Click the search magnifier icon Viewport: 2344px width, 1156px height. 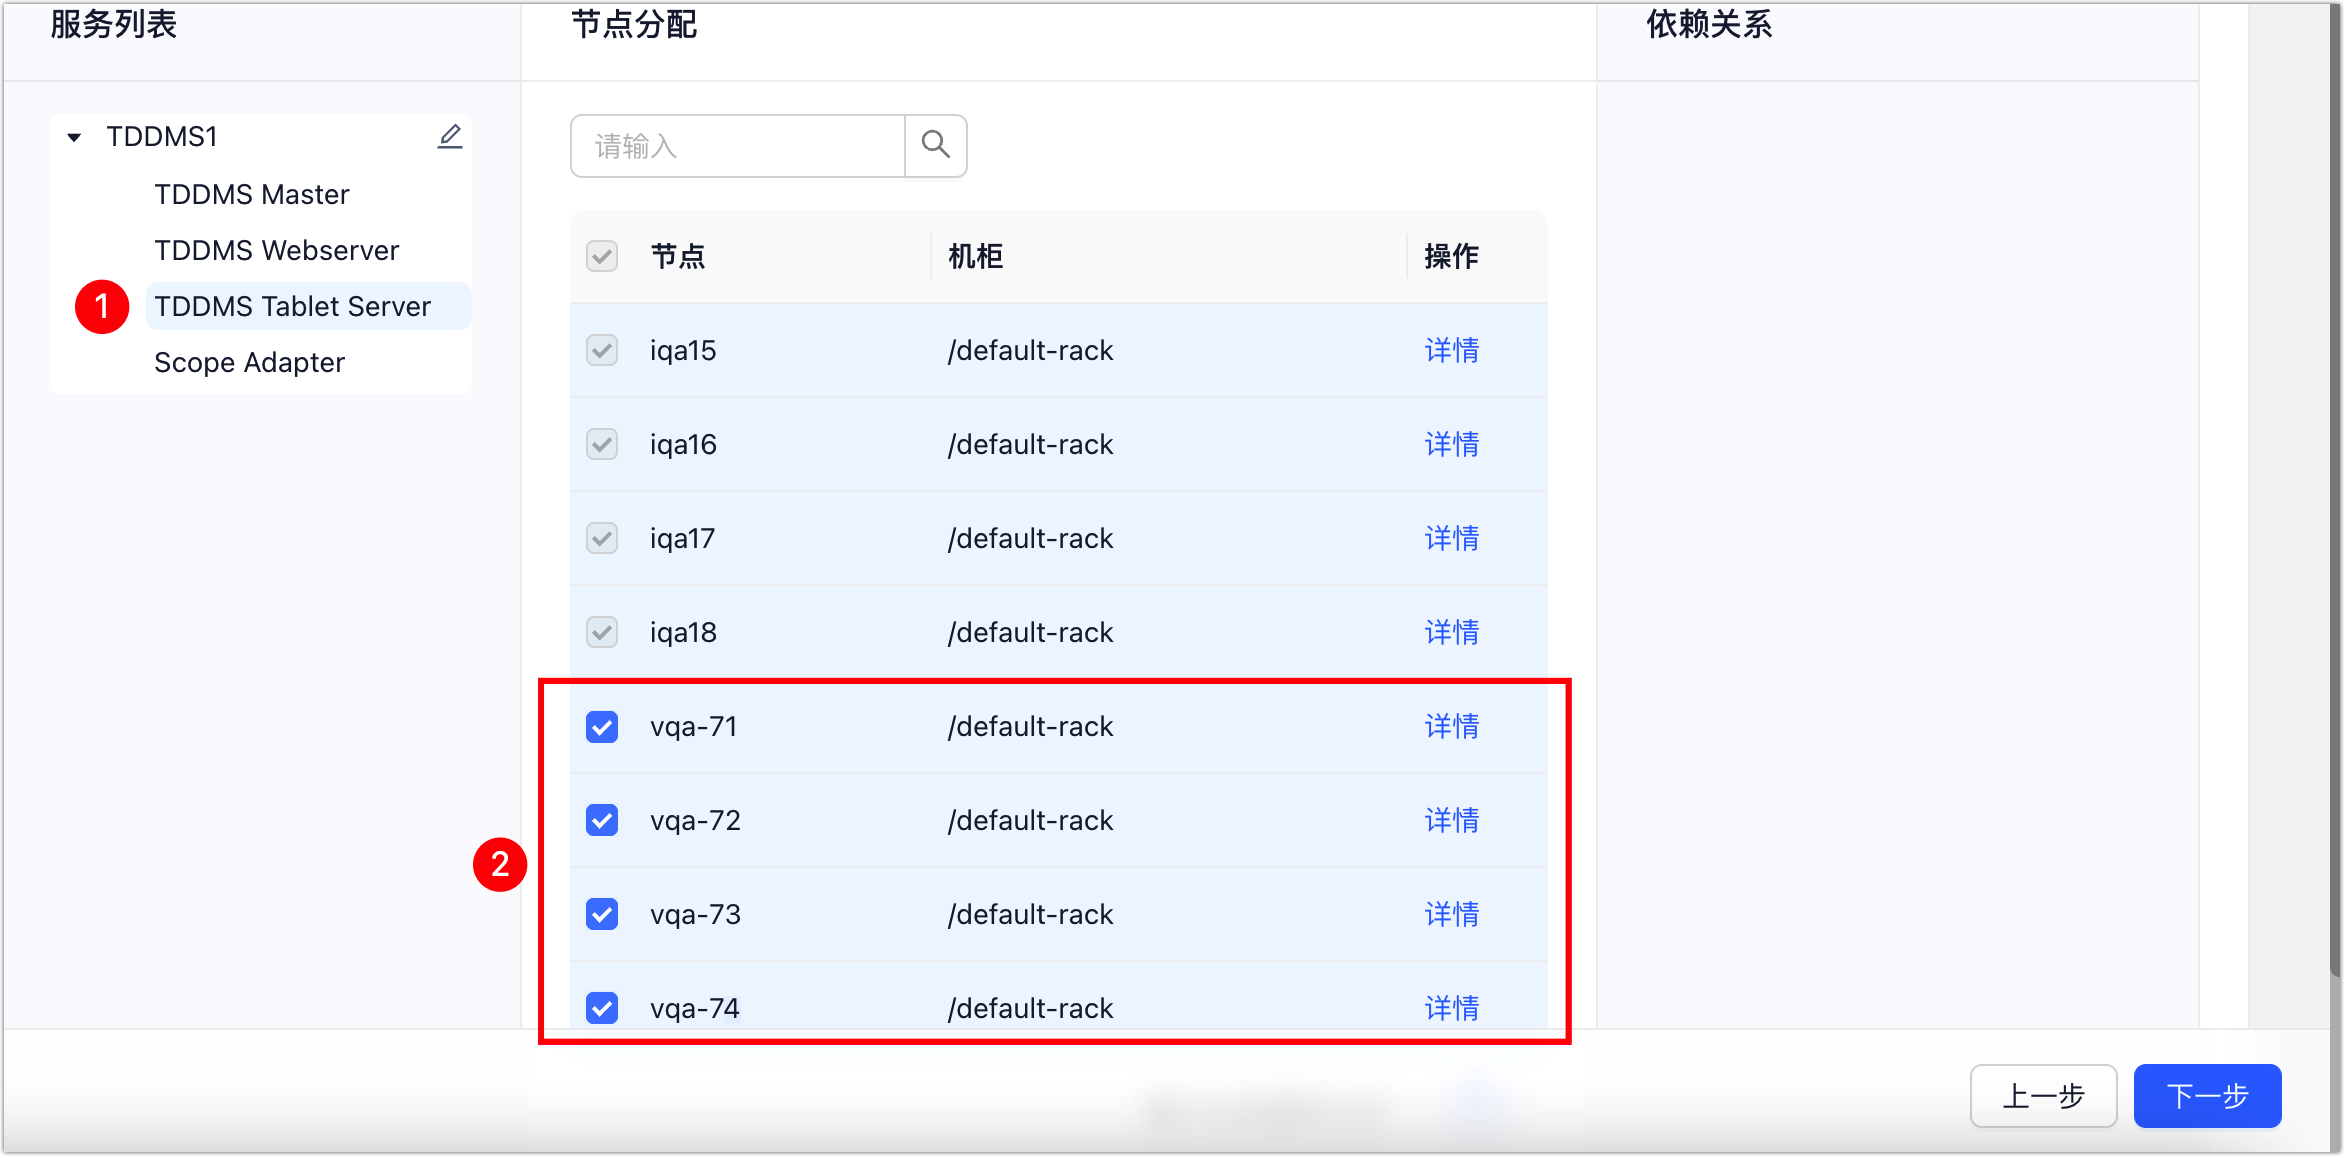pyautogui.click(x=936, y=146)
